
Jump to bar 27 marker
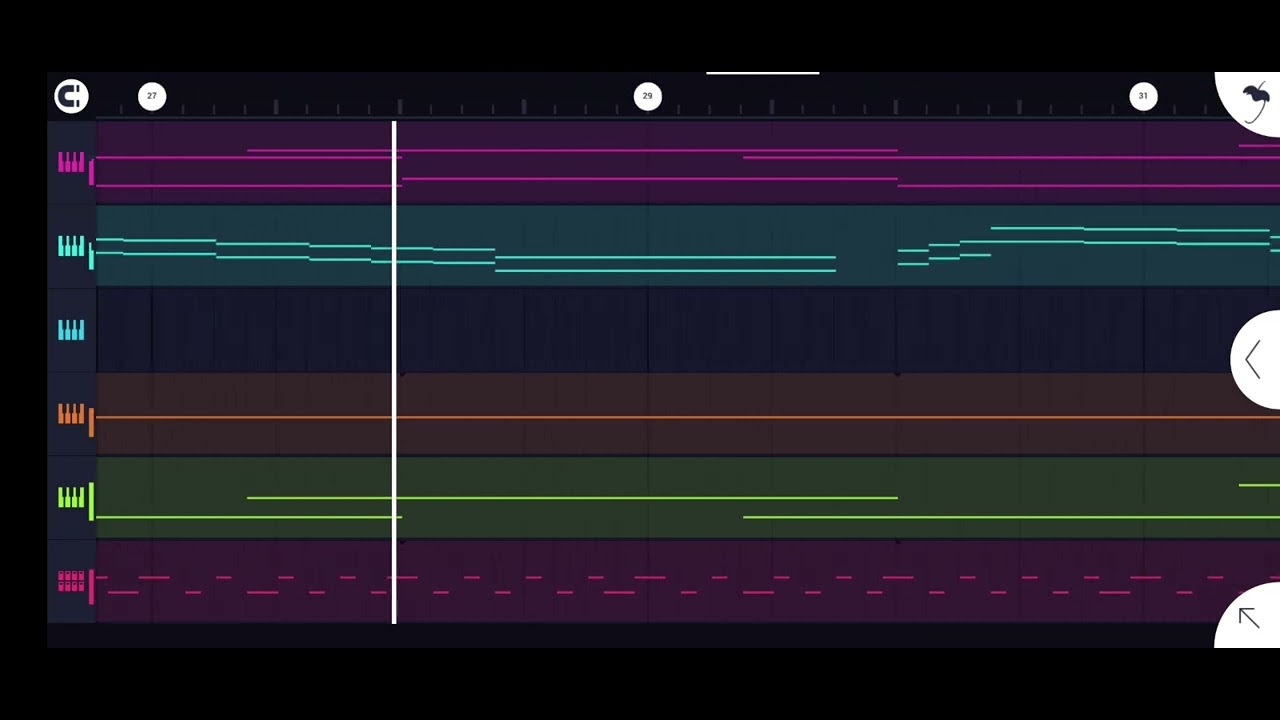point(152,96)
